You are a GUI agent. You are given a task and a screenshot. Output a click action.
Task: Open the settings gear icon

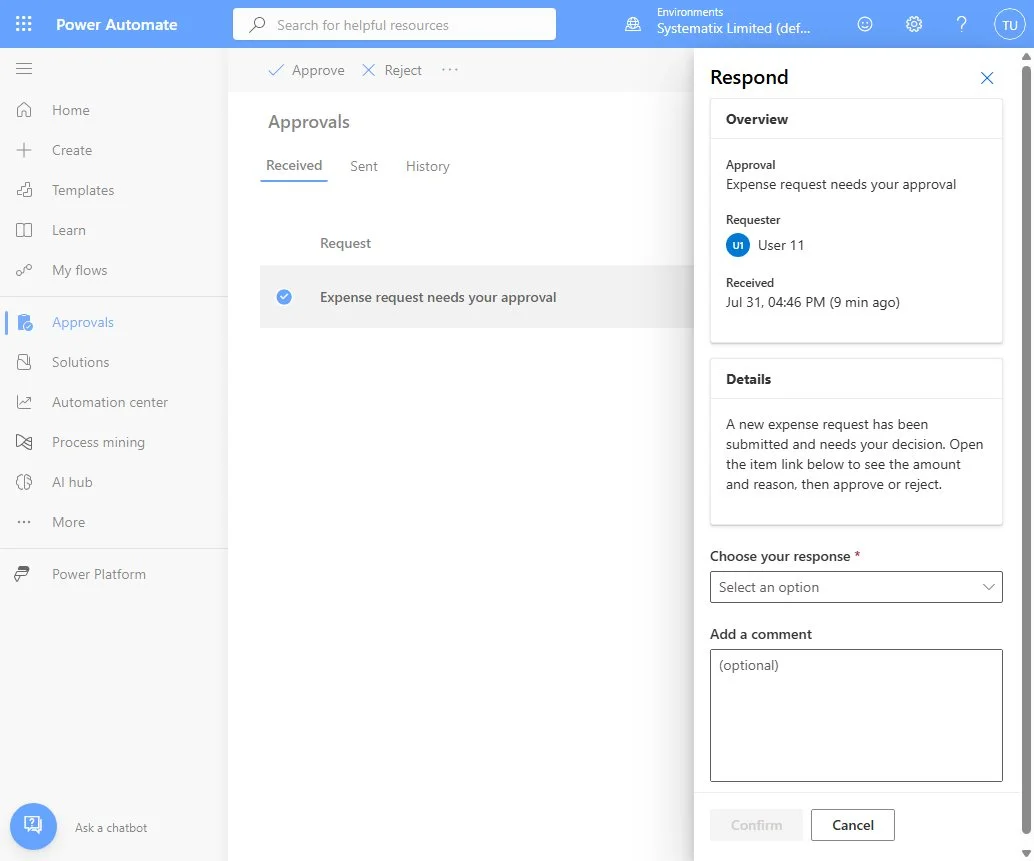click(914, 24)
